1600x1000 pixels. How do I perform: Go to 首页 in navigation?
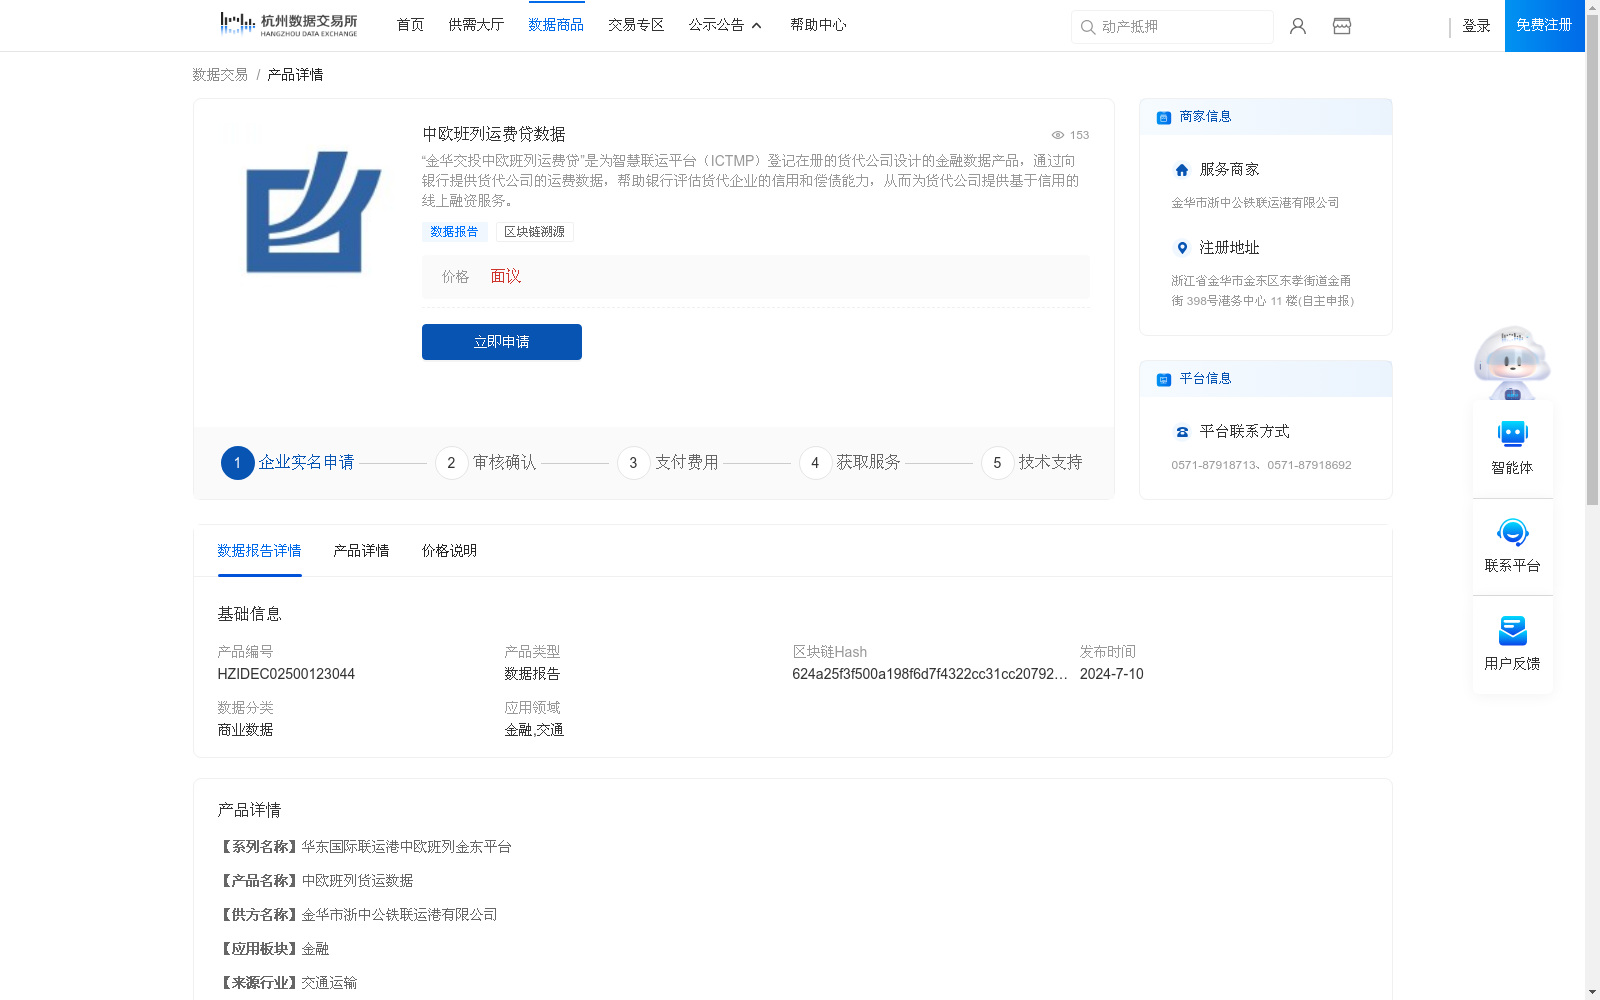click(410, 25)
